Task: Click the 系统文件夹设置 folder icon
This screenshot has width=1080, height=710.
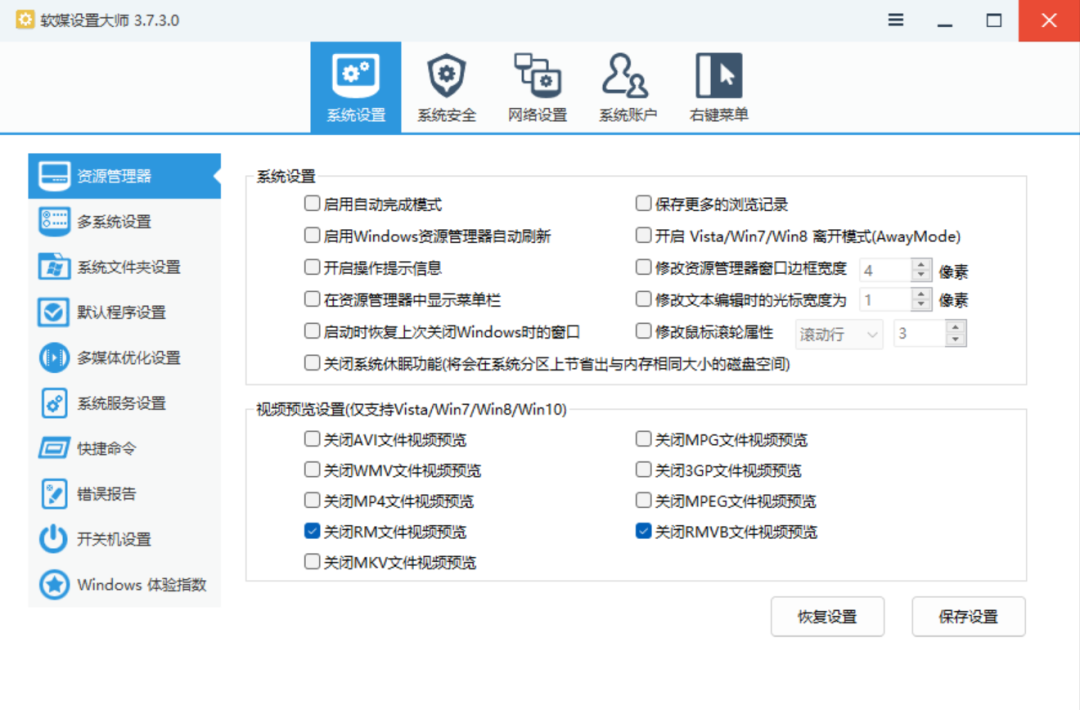Action: pos(54,267)
